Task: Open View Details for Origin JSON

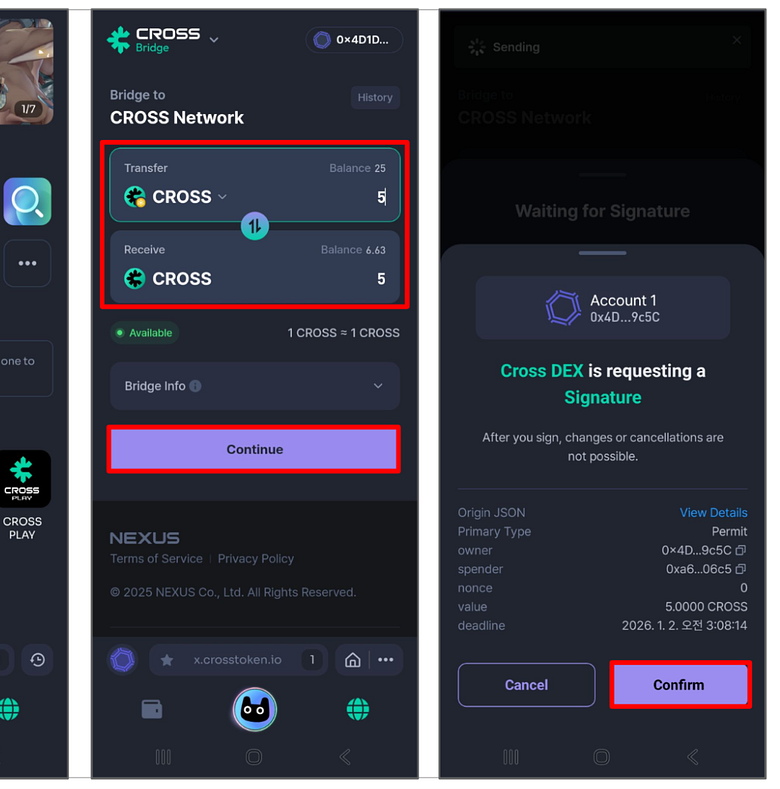Action: 713,513
